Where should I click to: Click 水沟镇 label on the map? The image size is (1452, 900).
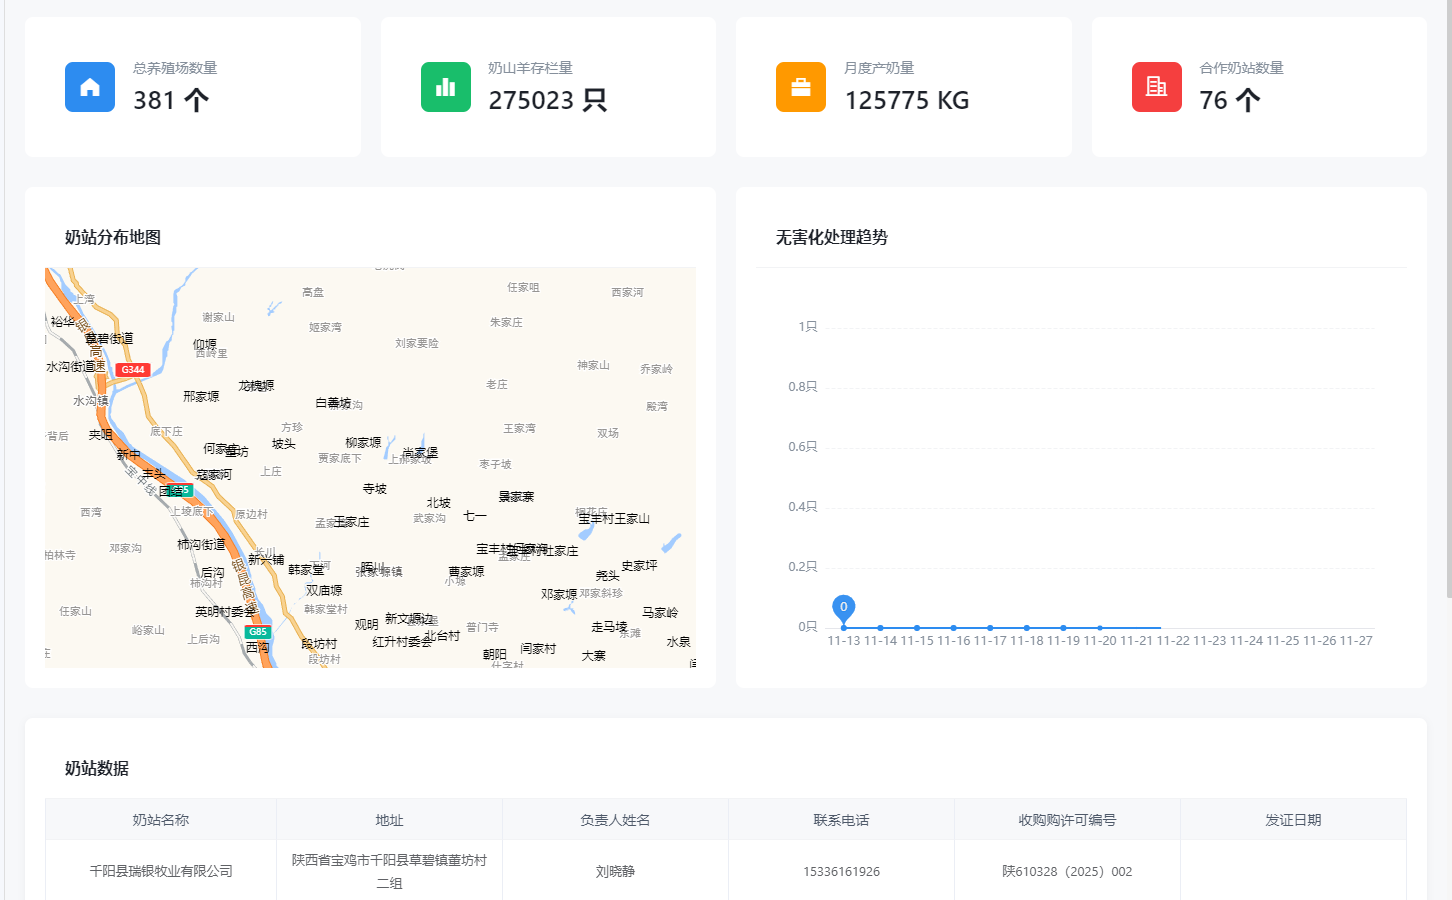coord(91,401)
